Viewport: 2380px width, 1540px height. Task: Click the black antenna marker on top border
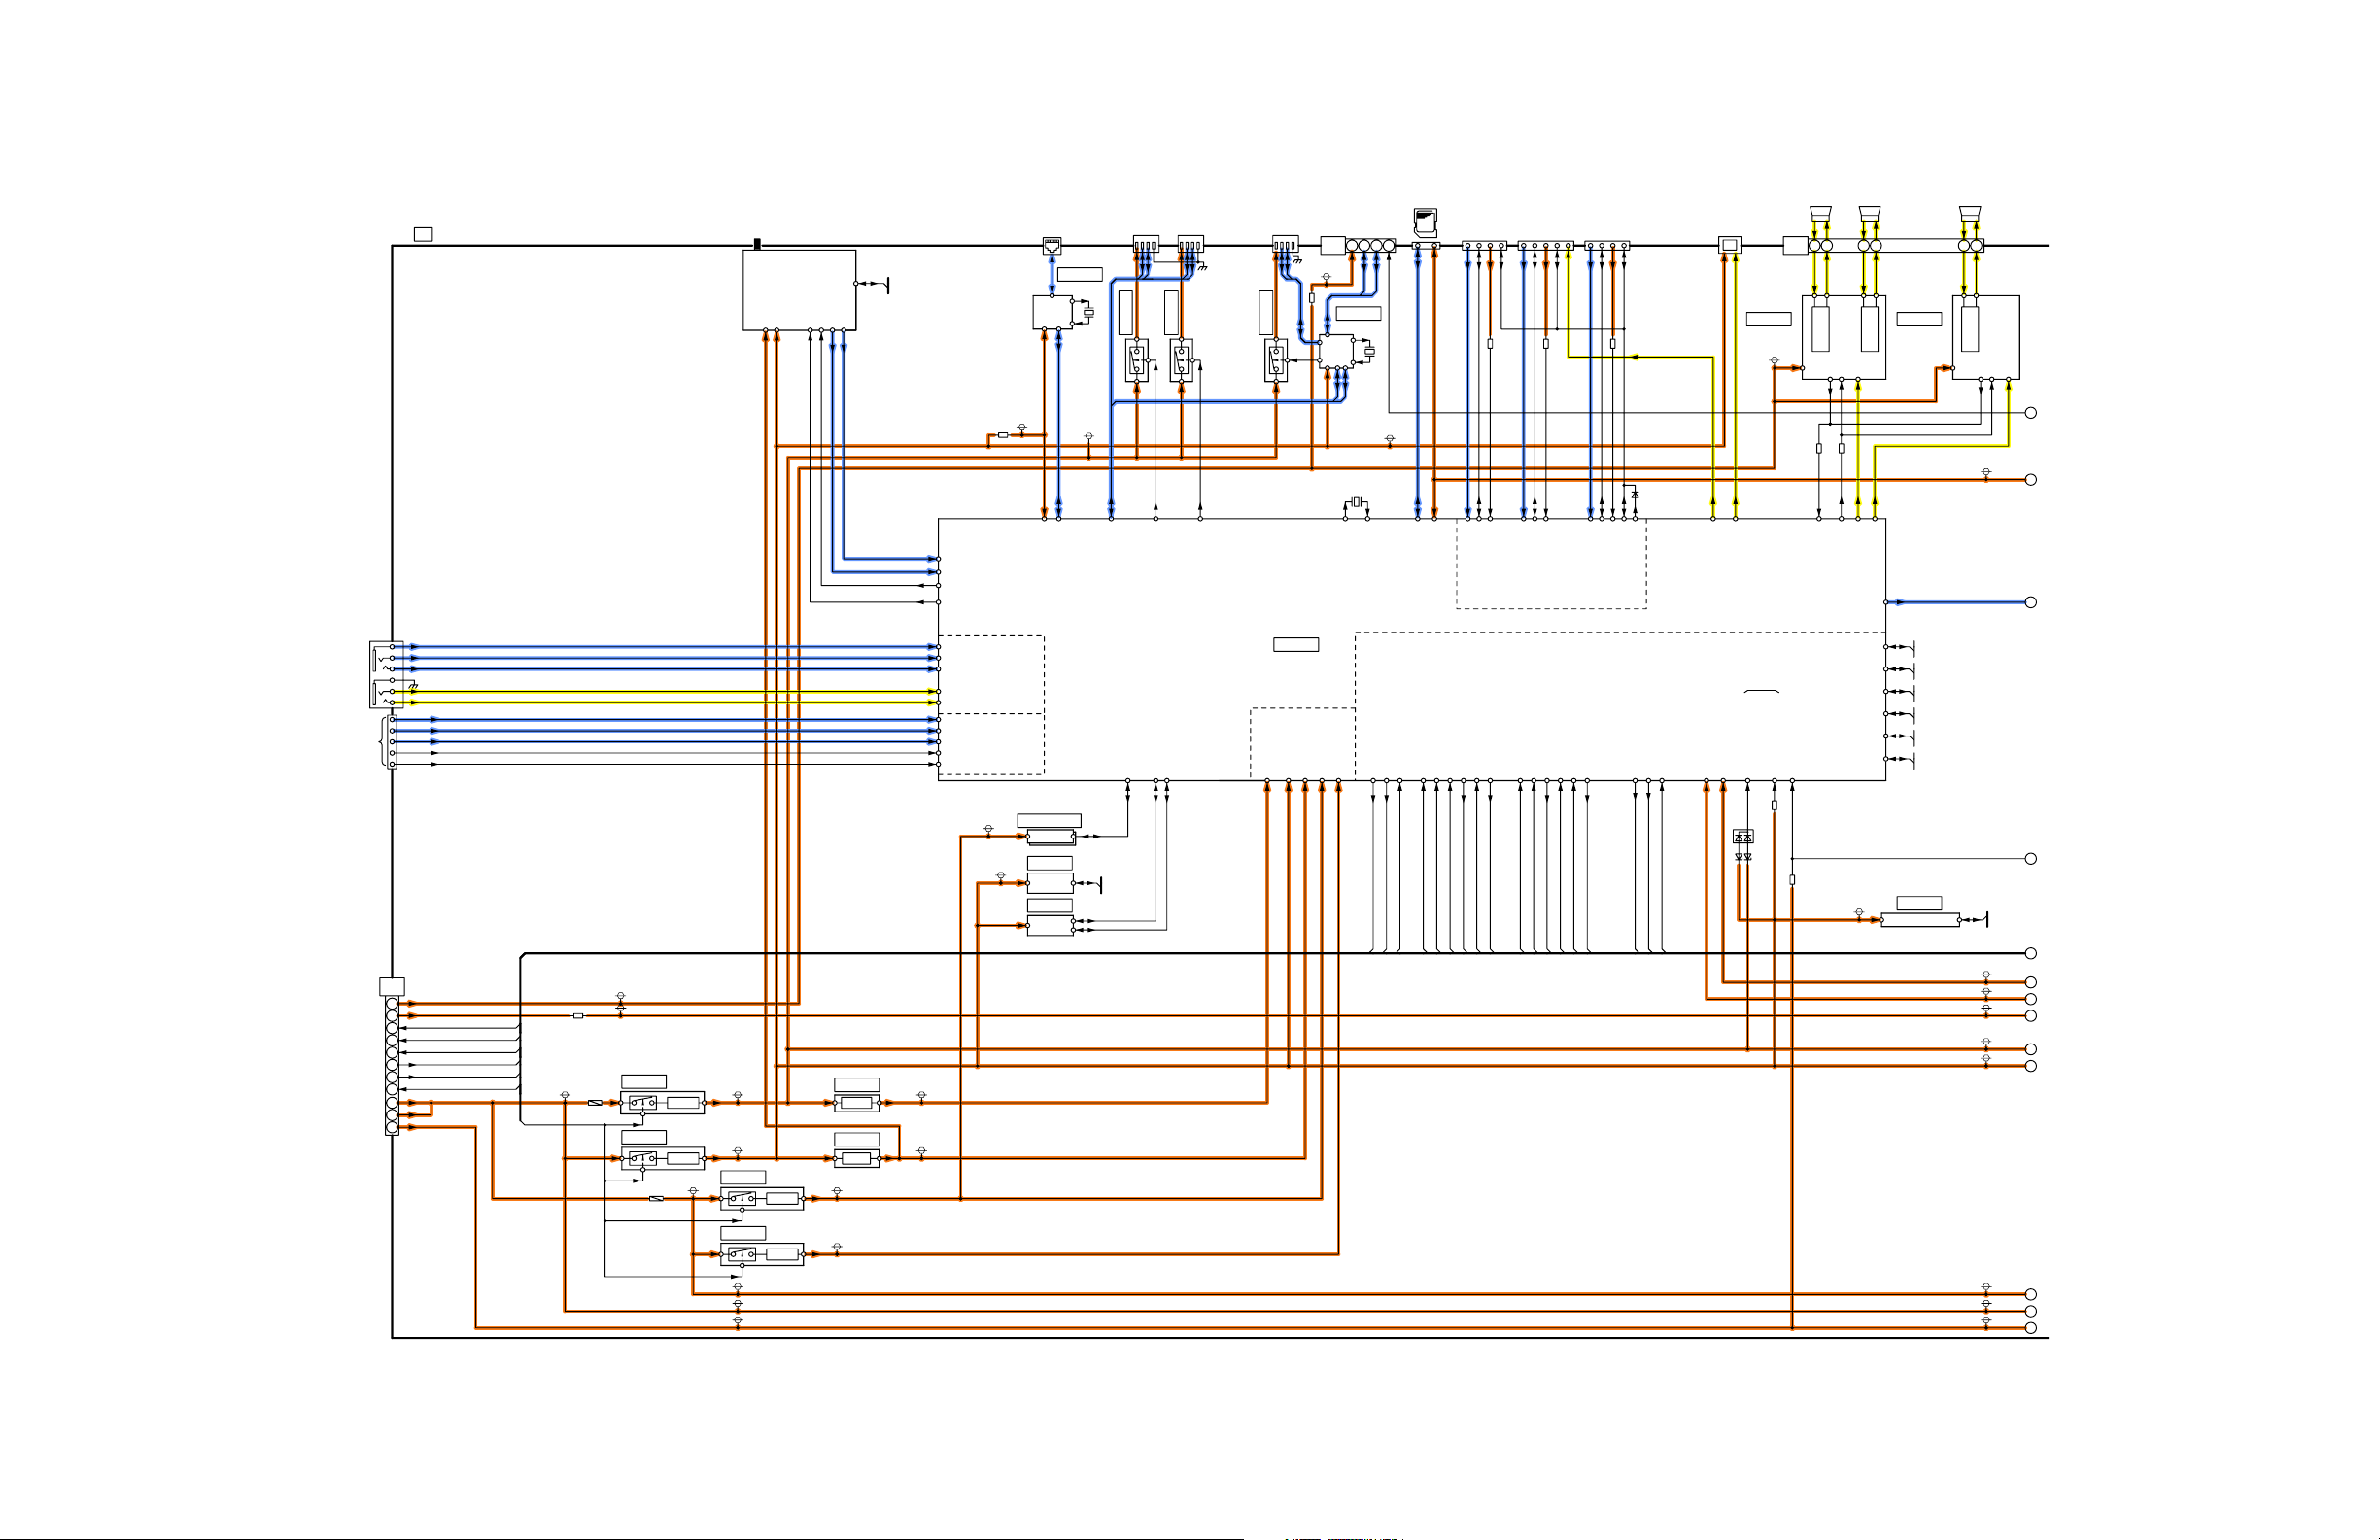(x=757, y=244)
